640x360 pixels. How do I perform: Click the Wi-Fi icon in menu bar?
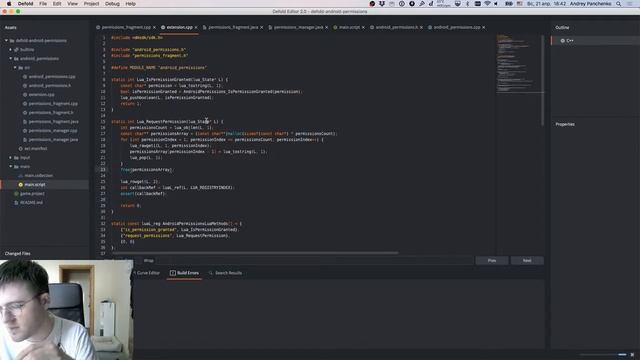pyautogui.click(x=487, y=4)
